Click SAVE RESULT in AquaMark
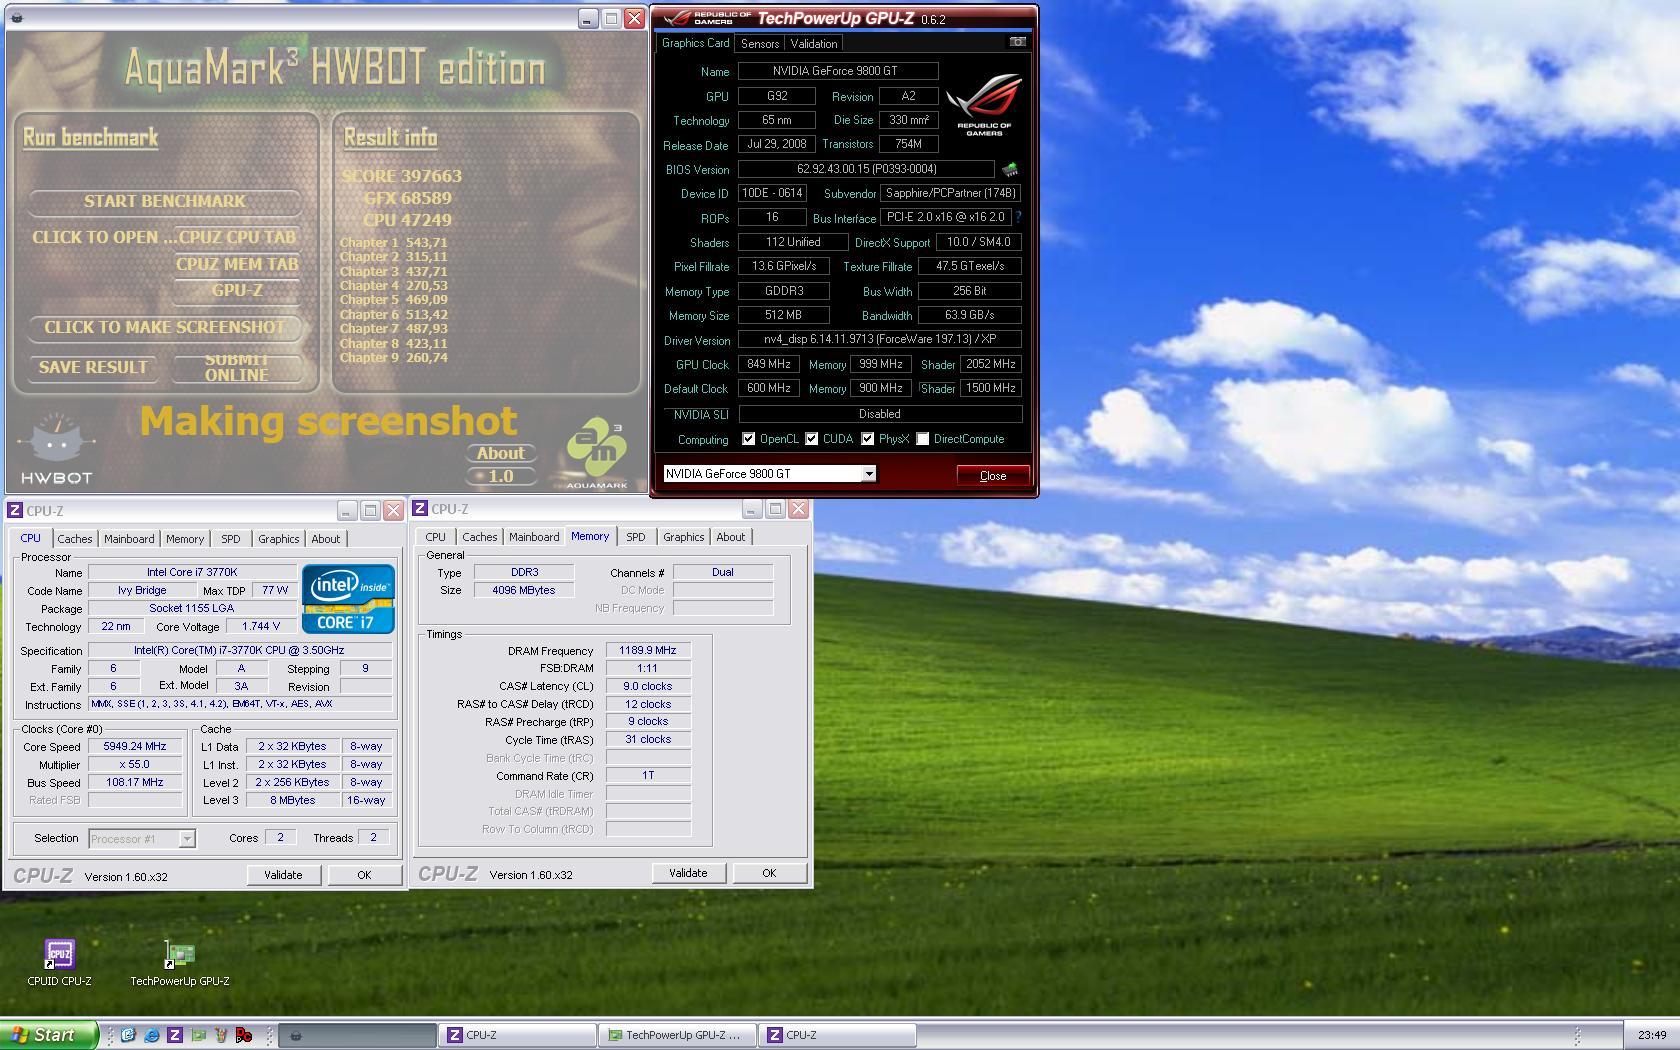The width and height of the screenshot is (1680, 1050). [93, 368]
